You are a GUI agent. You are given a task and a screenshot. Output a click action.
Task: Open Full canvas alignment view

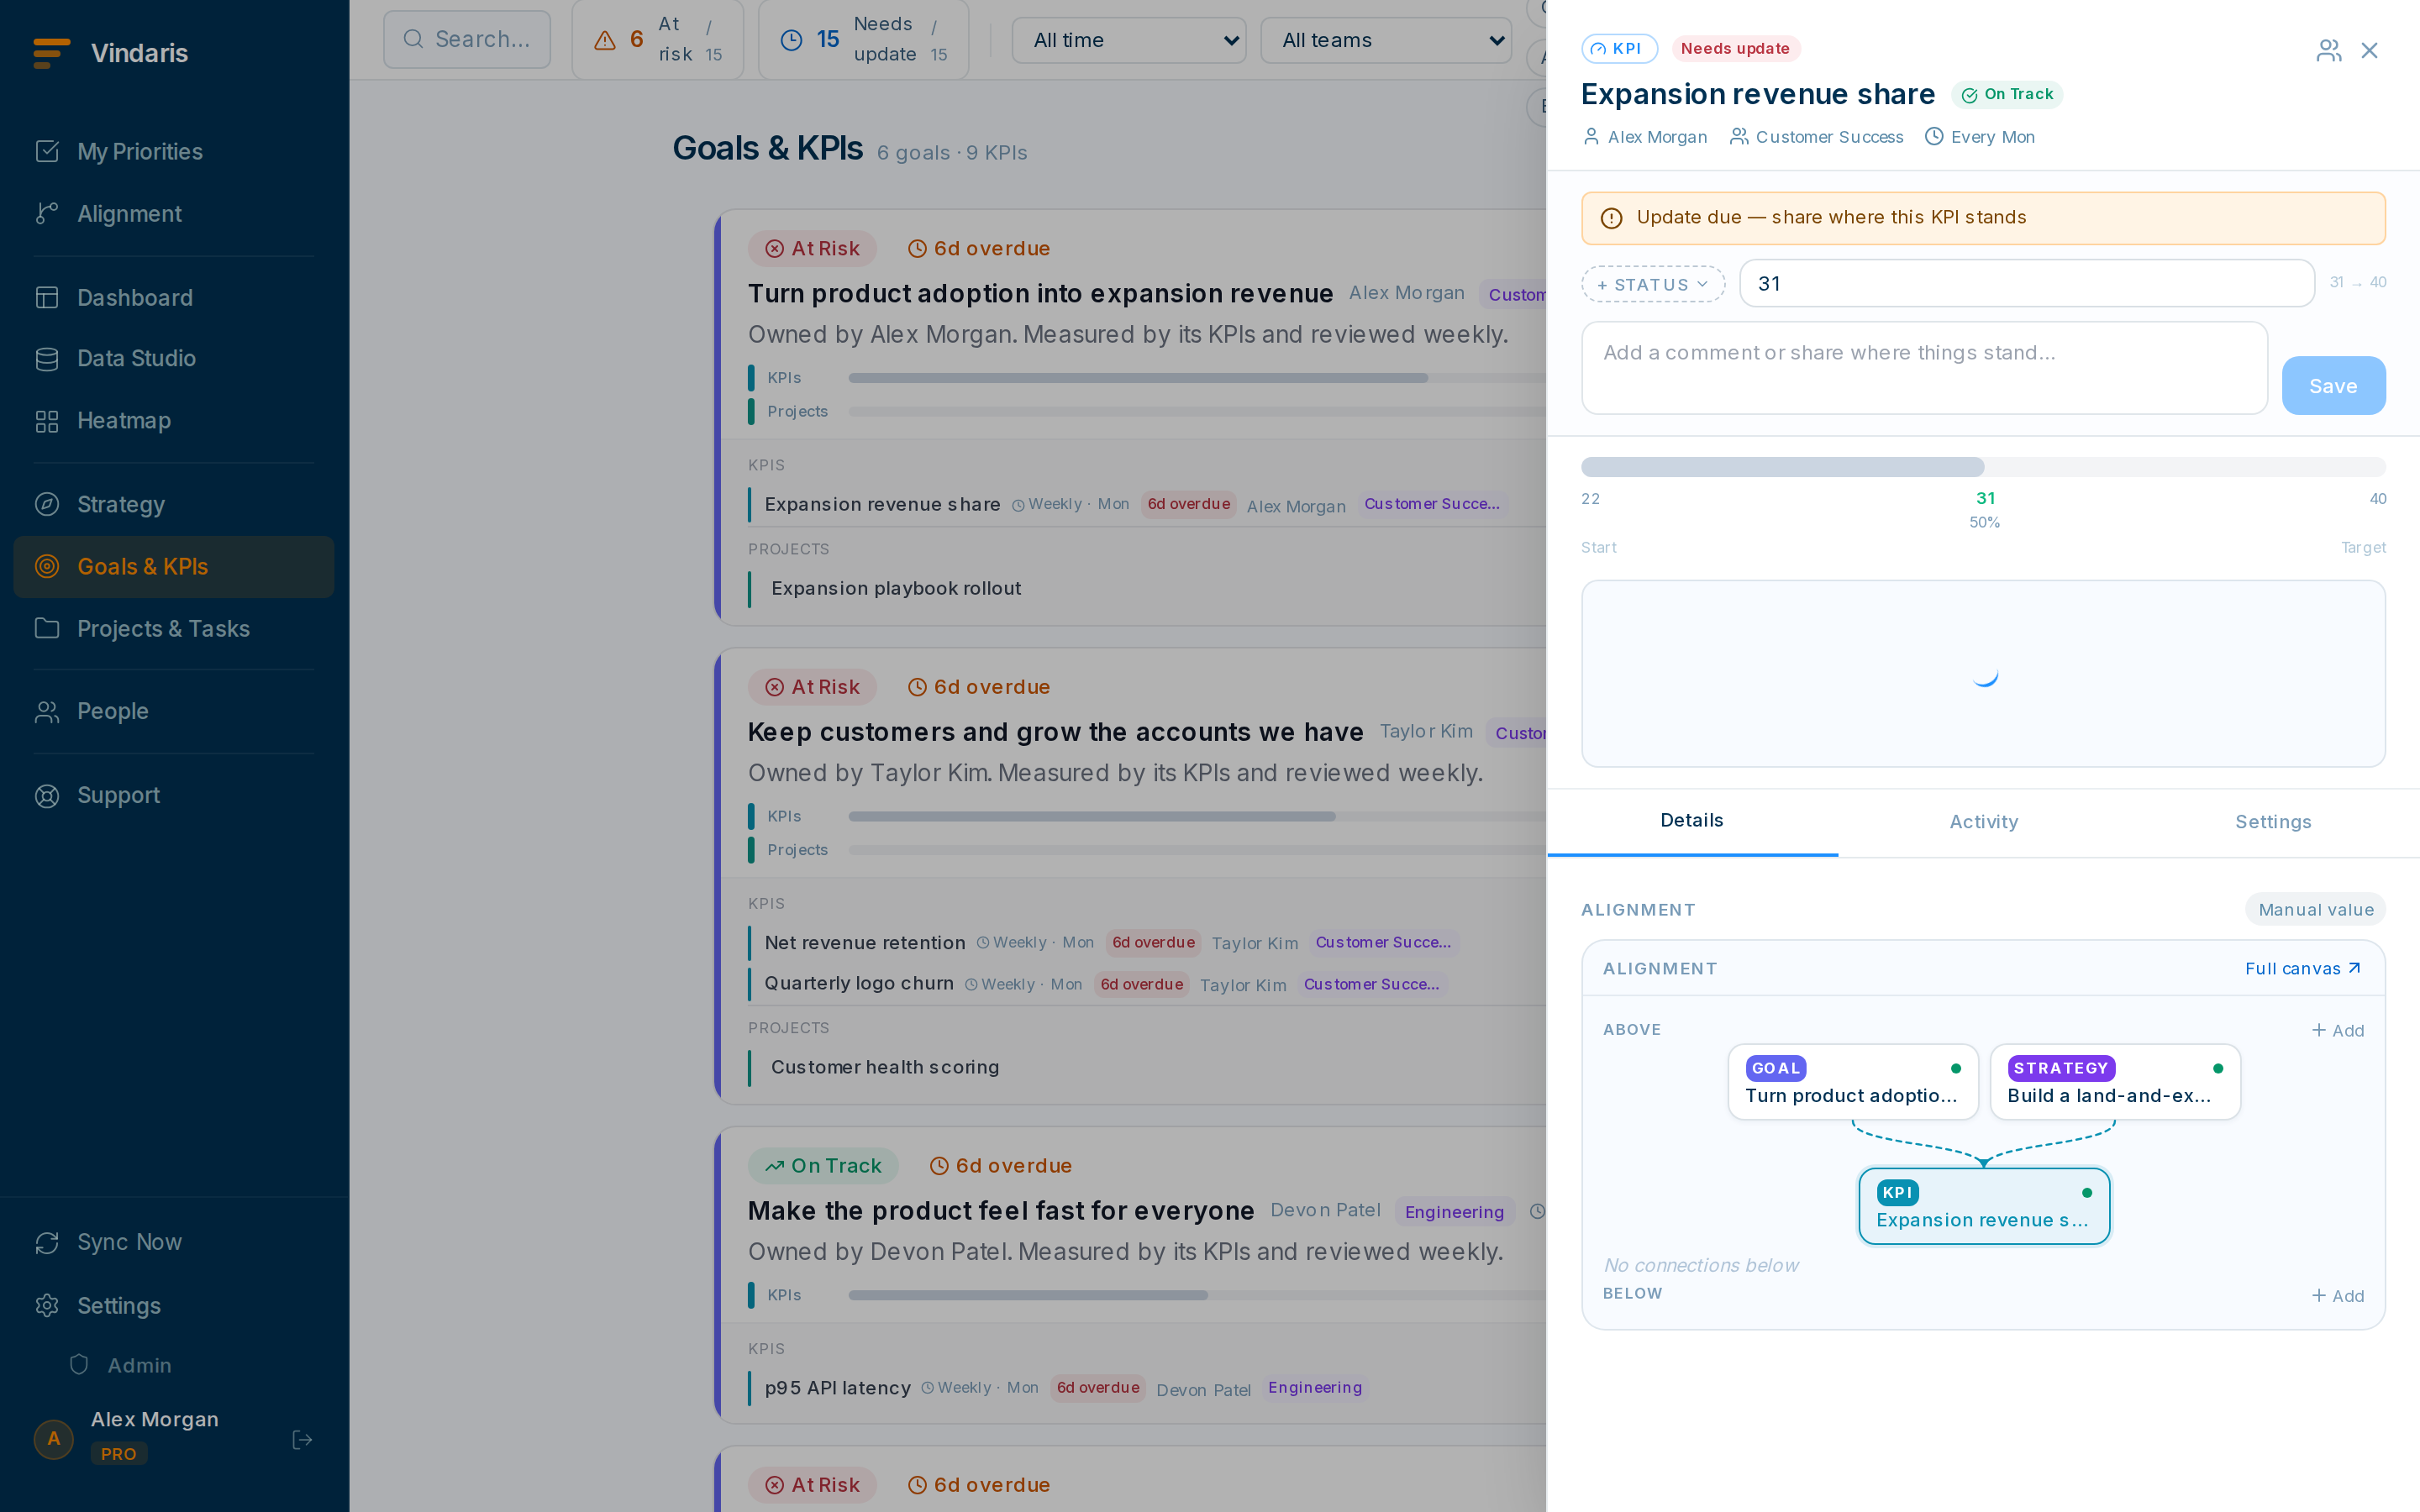click(2303, 969)
